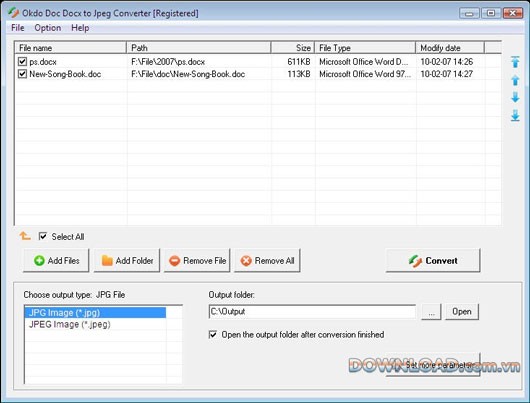The image size is (530, 403).
Task: Start conversion with the Convert button
Action: (433, 260)
